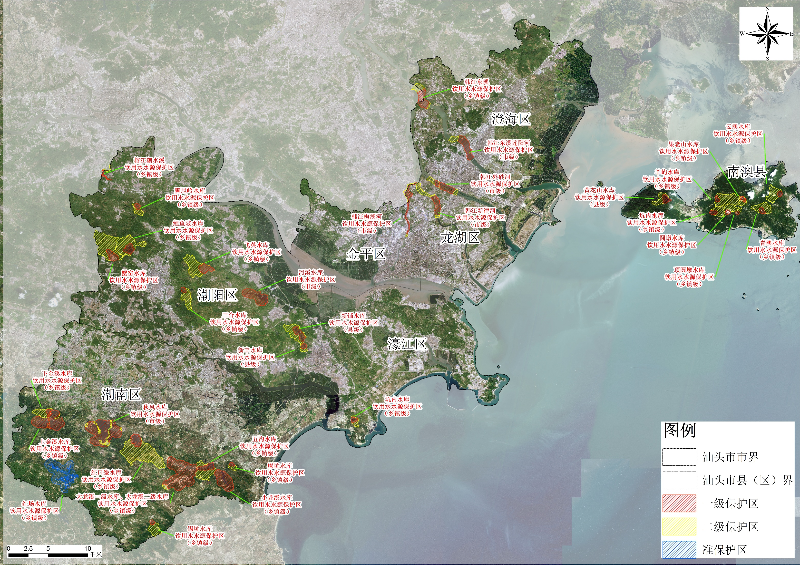Viewport: 800px width, 565px height.
Task: Select the 南澳县 county label
Action: pyautogui.click(x=746, y=172)
